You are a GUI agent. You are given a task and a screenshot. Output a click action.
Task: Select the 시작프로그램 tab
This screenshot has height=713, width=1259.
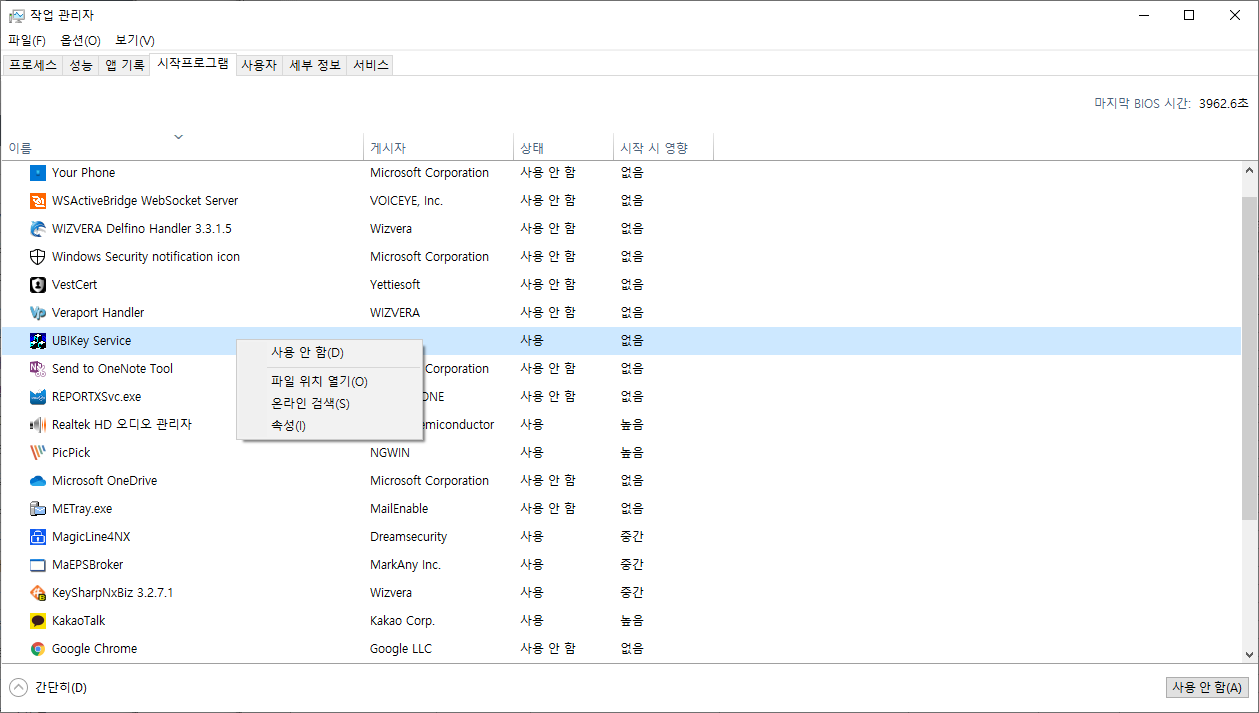coord(193,64)
